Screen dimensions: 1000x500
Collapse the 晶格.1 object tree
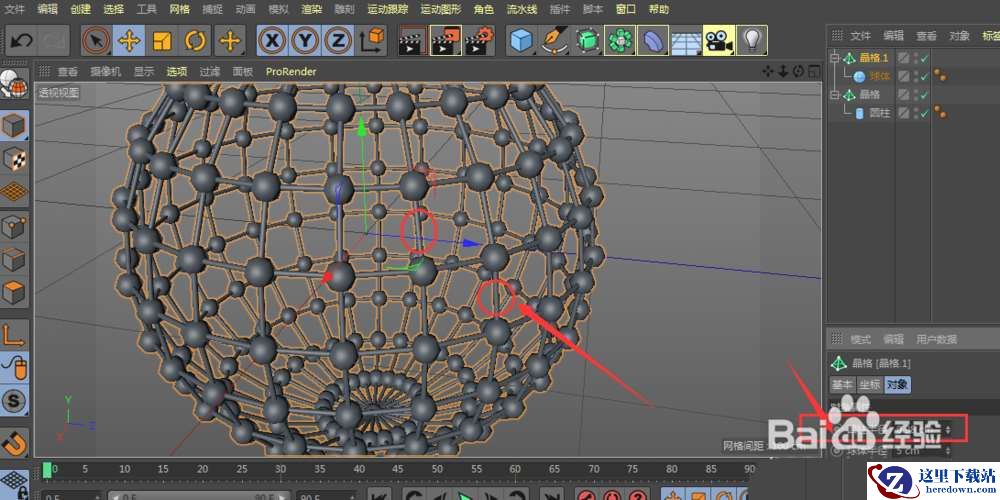point(834,58)
